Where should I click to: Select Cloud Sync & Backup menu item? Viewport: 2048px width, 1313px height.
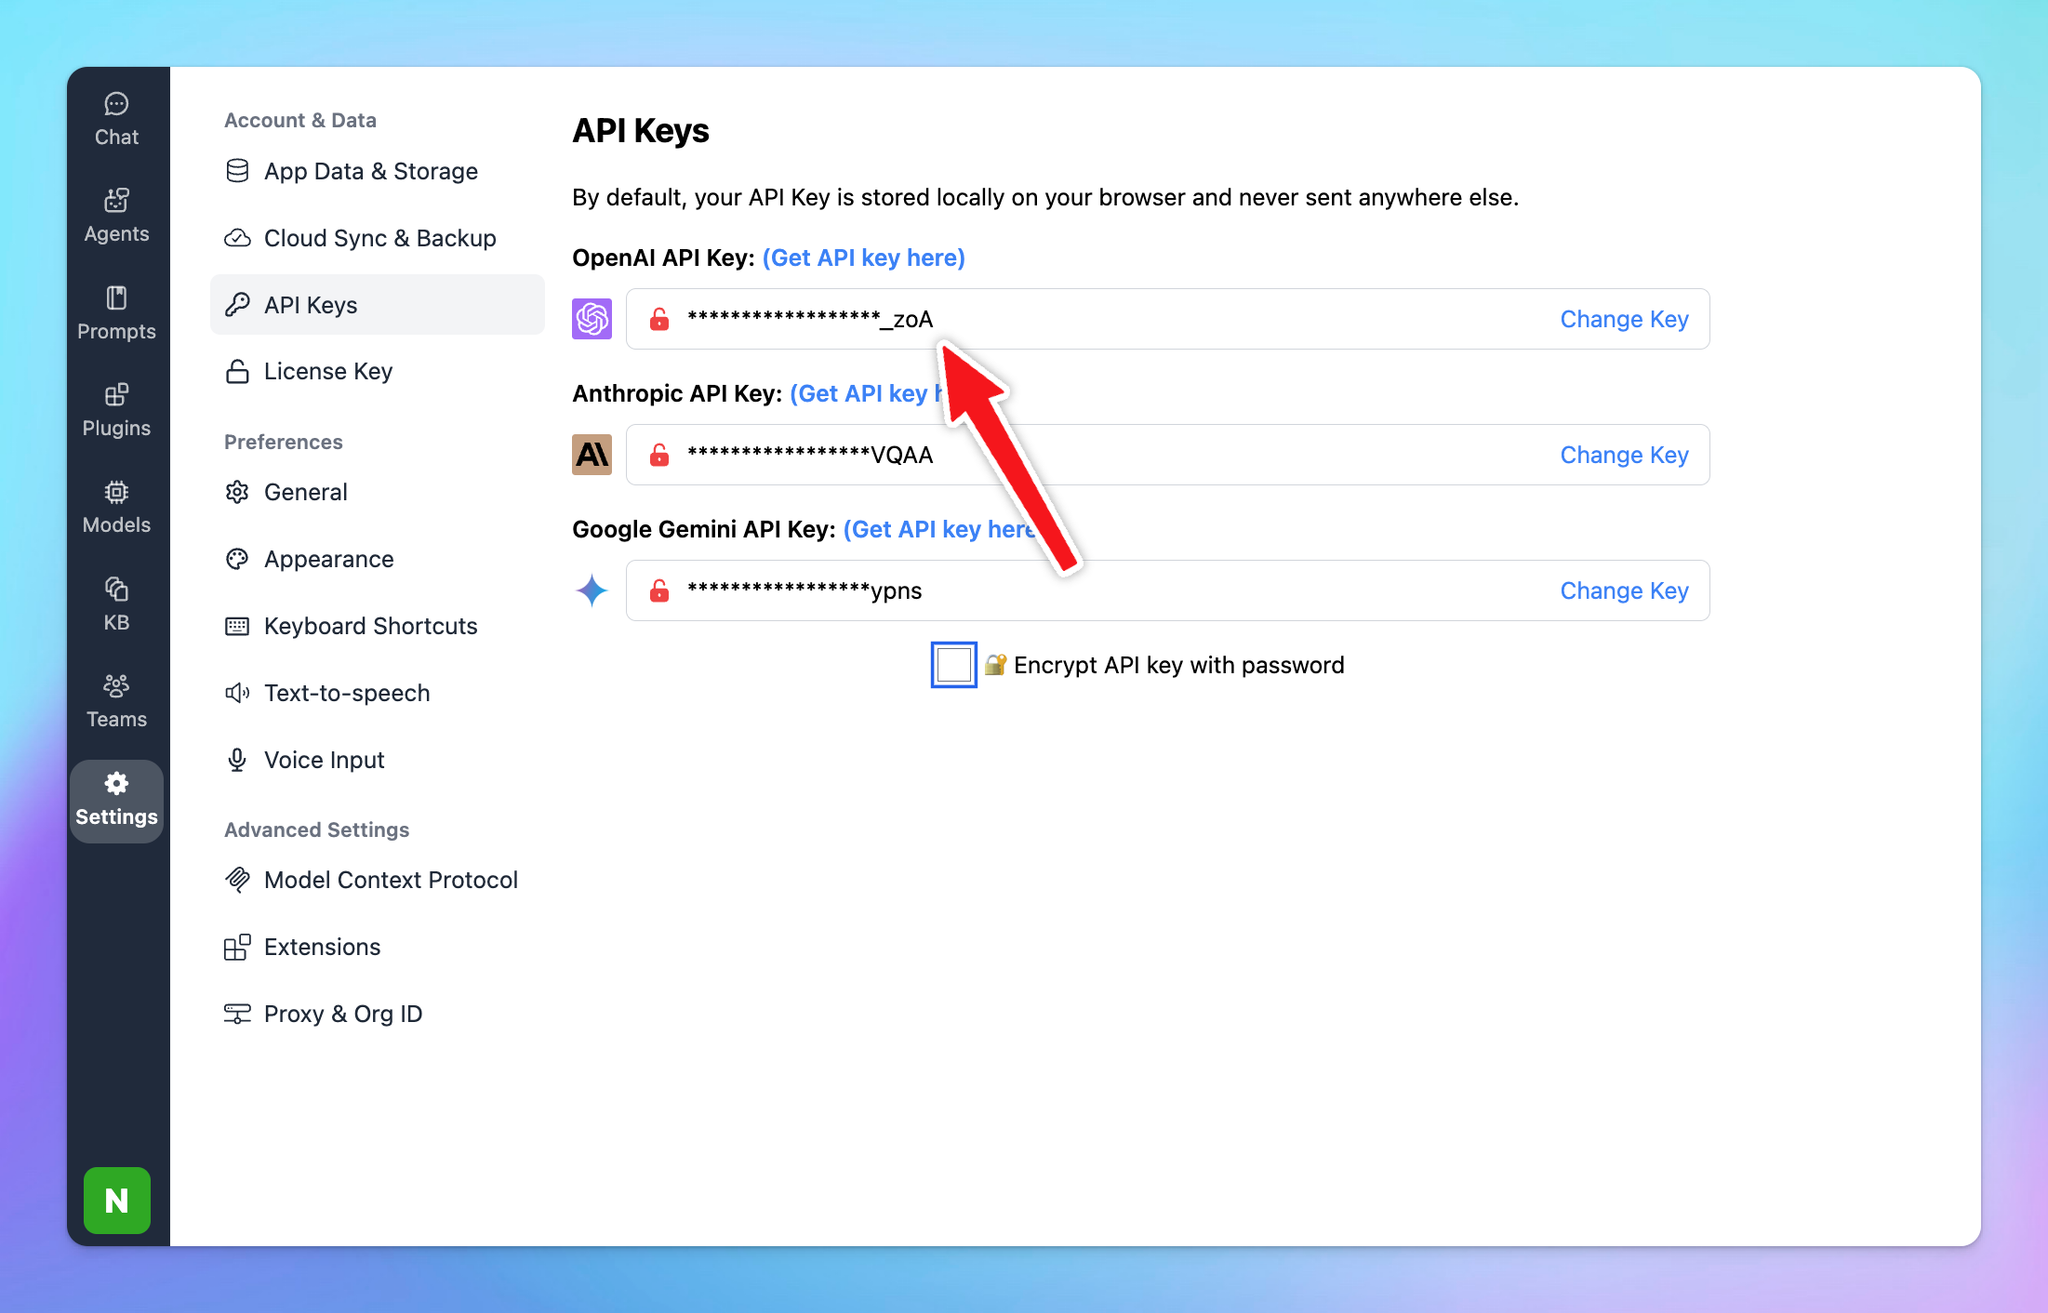click(379, 238)
